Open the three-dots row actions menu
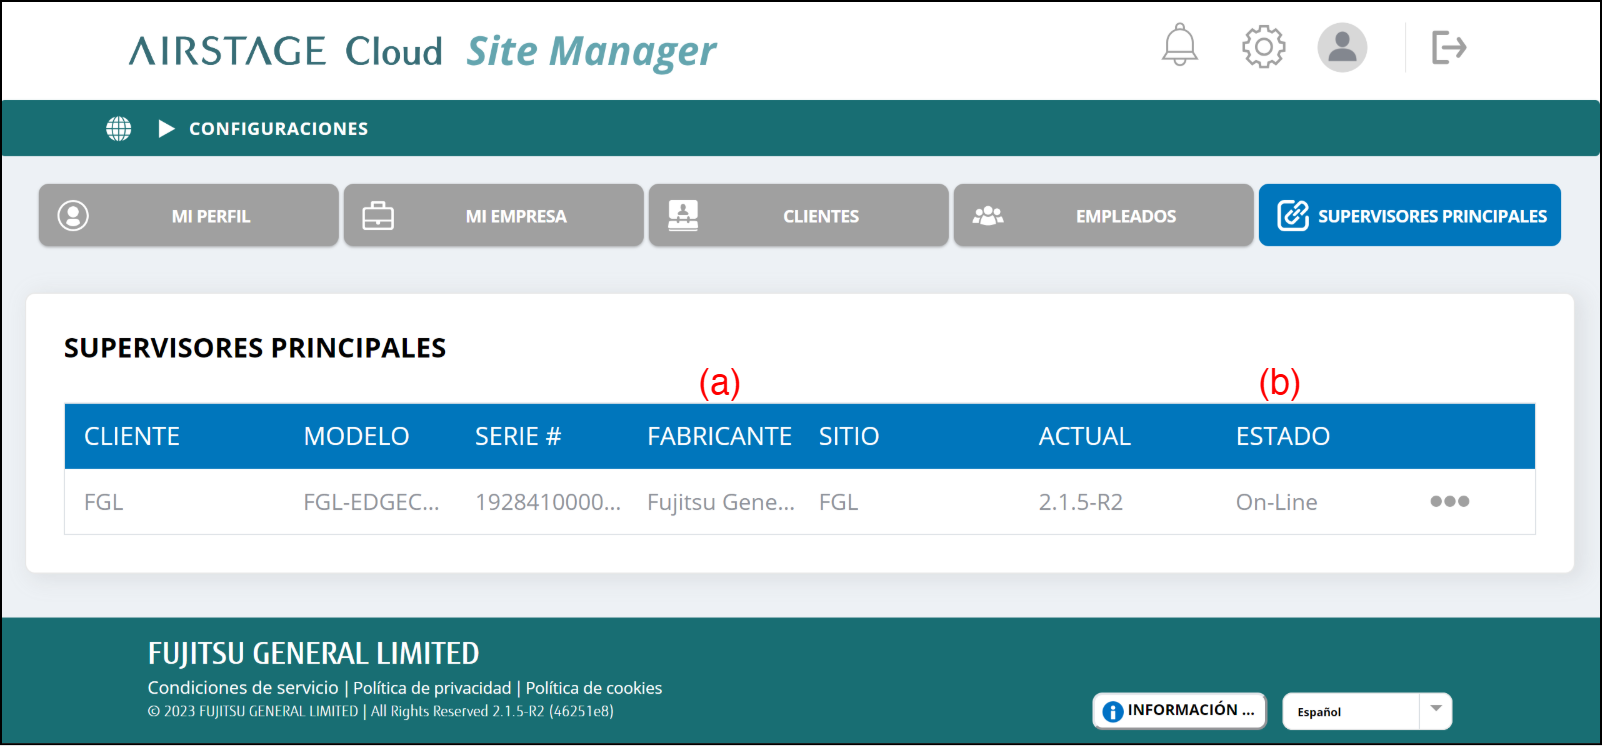 point(1449,502)
